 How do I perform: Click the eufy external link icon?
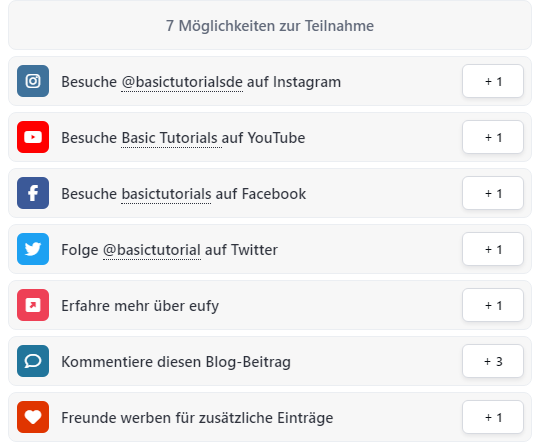(x=33, y=305)
